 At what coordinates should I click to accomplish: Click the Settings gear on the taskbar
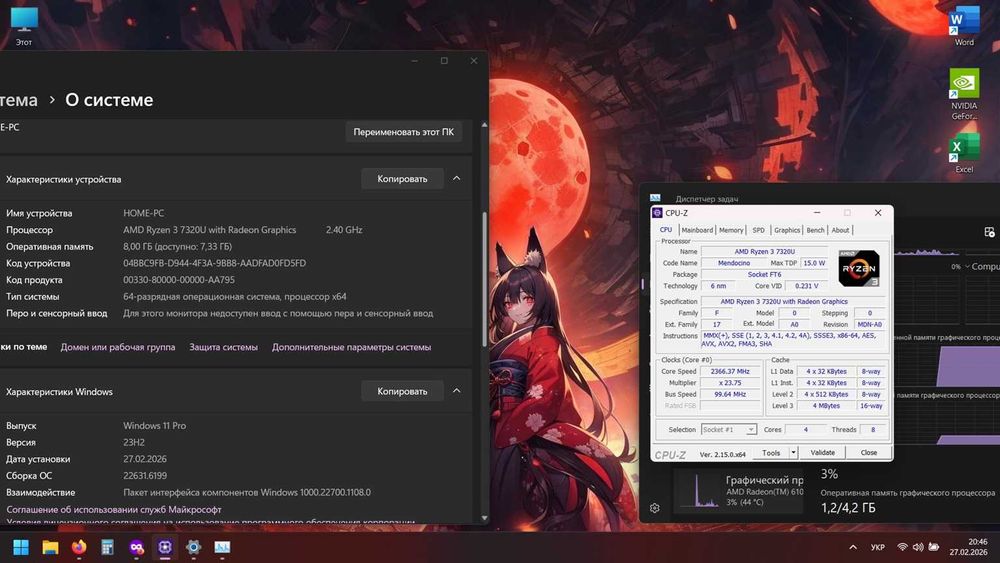tap(194, 547)
